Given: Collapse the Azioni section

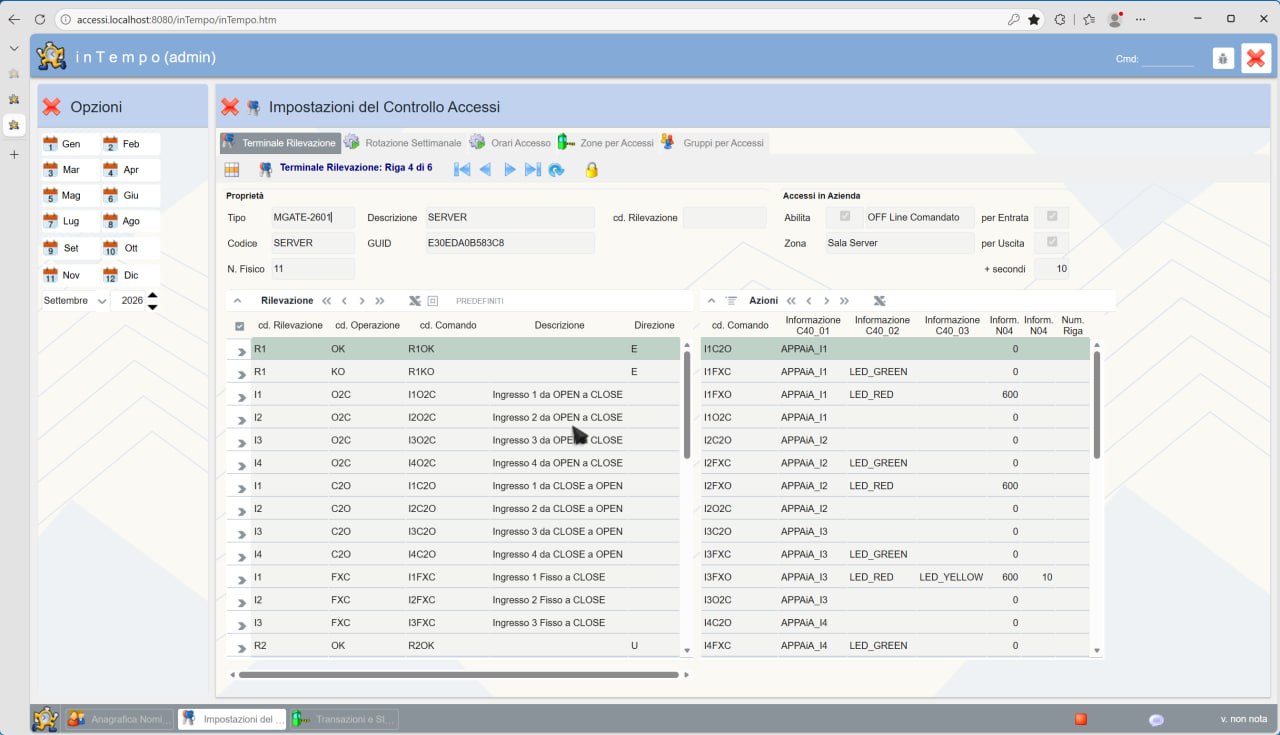Looking at the screenshot, I should coord(711,300).
